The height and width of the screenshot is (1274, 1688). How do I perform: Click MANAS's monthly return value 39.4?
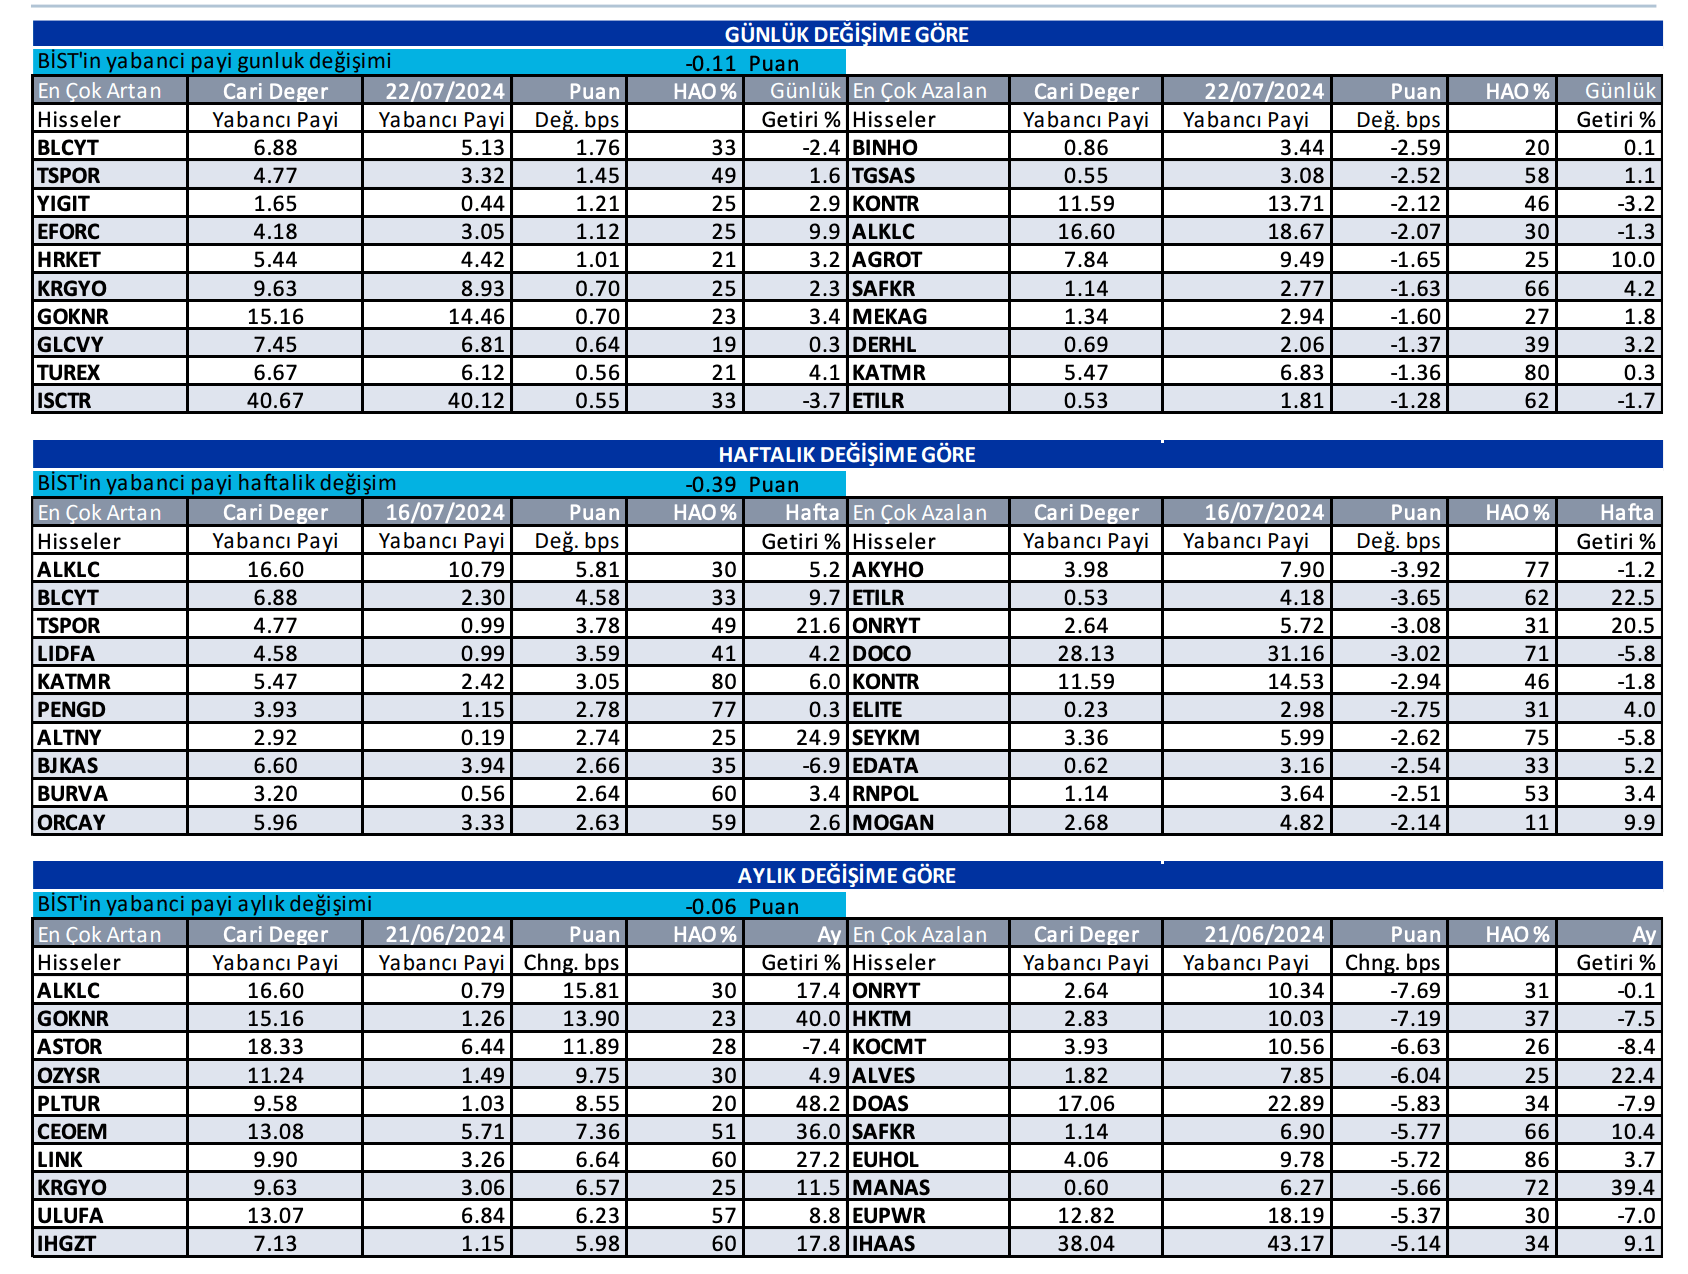click(1633, 1188)
